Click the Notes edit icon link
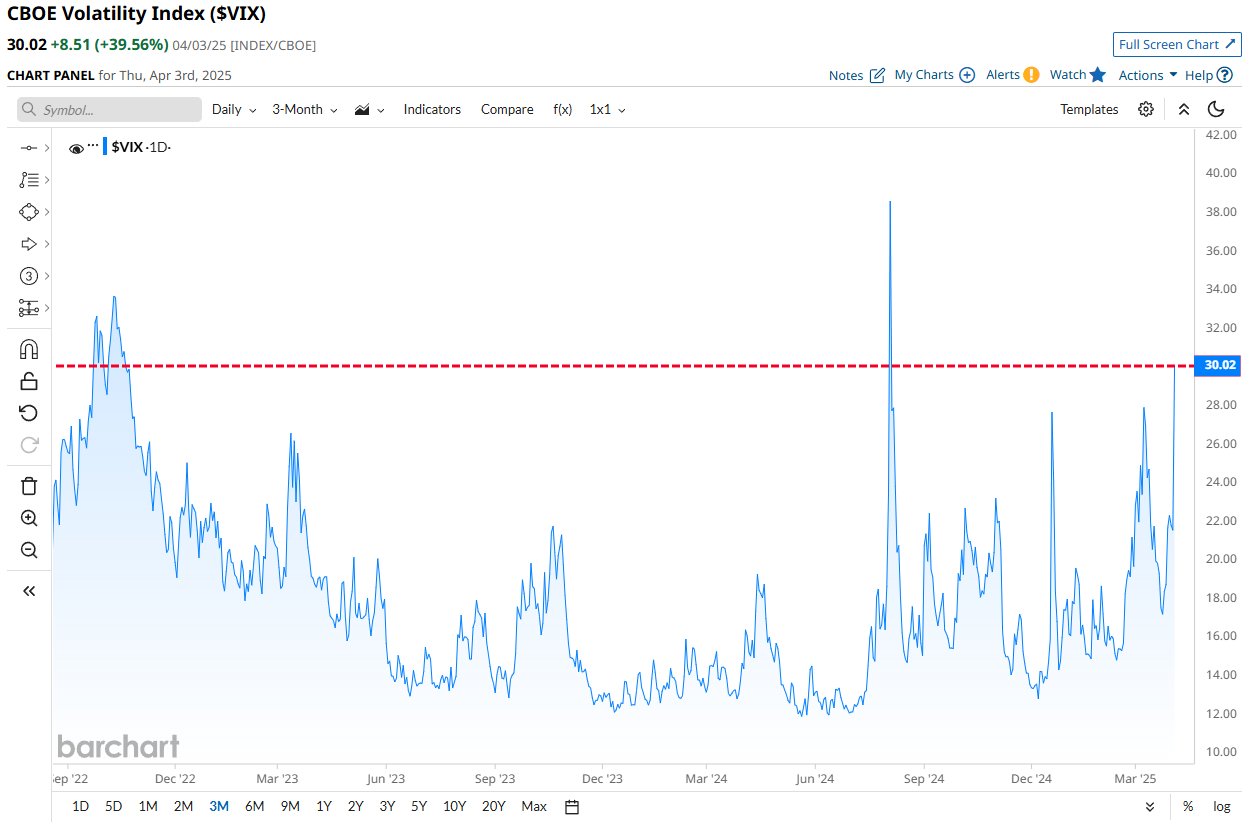Viewport: 1254px width, 825px height. pyautogui.click(x=857, y=75)
